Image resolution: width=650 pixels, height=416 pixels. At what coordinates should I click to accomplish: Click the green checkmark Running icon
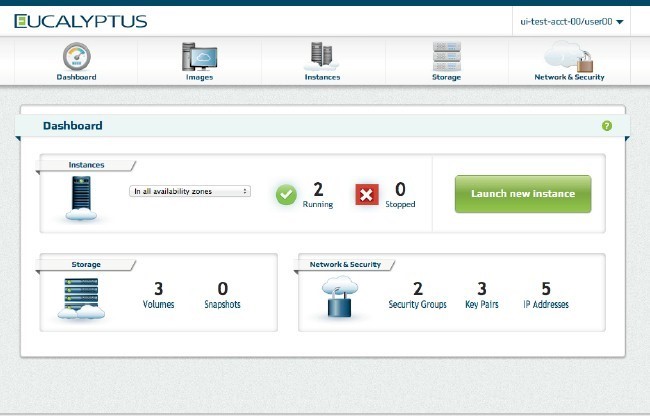[x=286, y=194]
